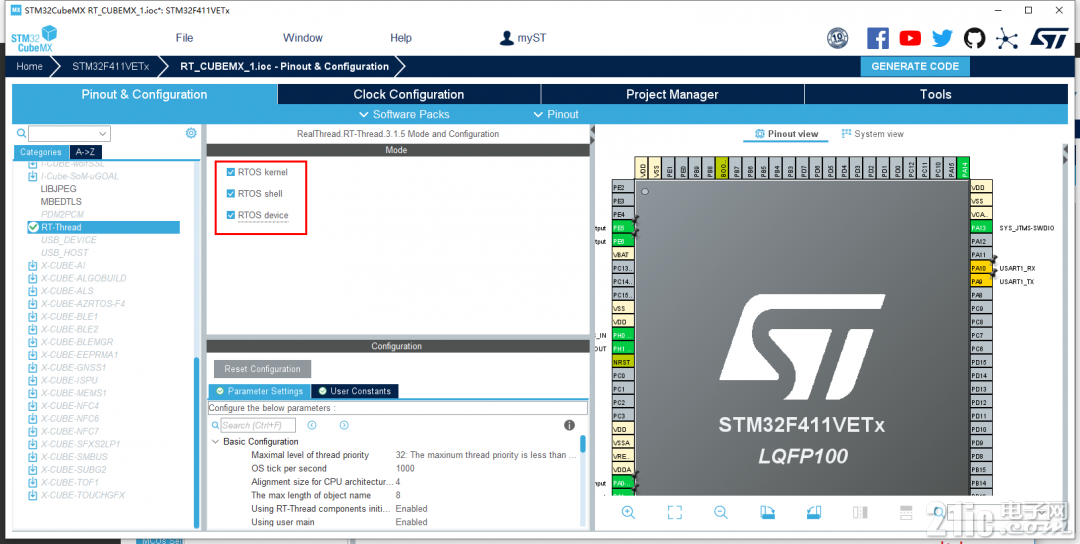The image size is (1080, 544).
Task: Open the Parameter Settings tab
Action: [260, 391]
